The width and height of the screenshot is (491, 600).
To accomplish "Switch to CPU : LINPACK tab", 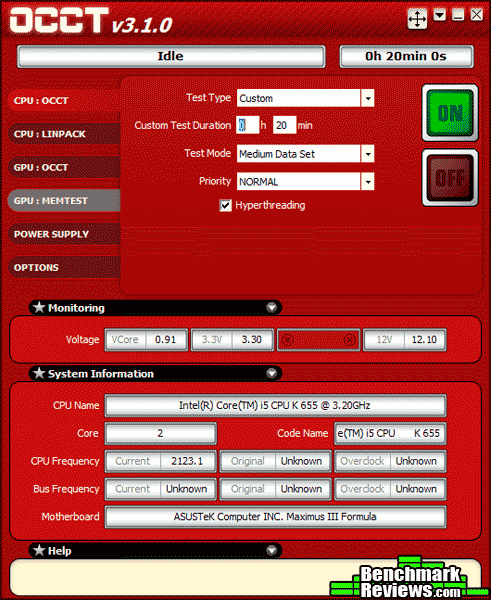I will pyautogui.click(x=64, y=134).
